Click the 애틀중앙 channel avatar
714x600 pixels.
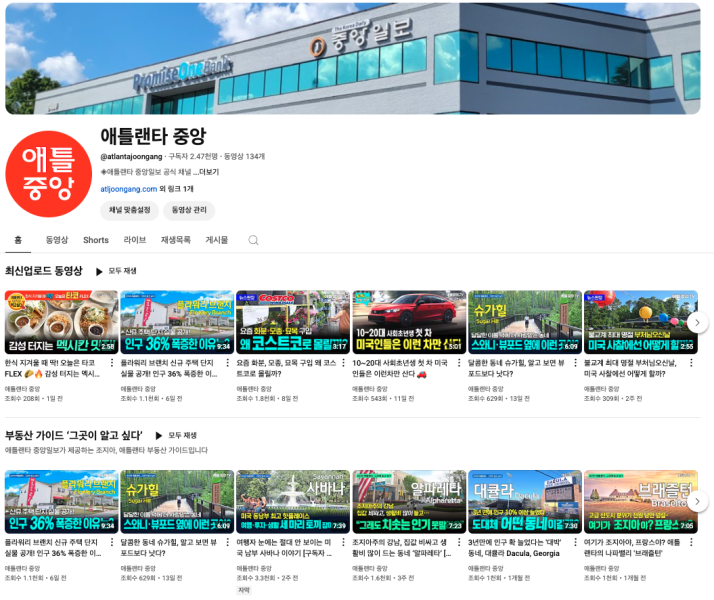click(x=49, y=174)
